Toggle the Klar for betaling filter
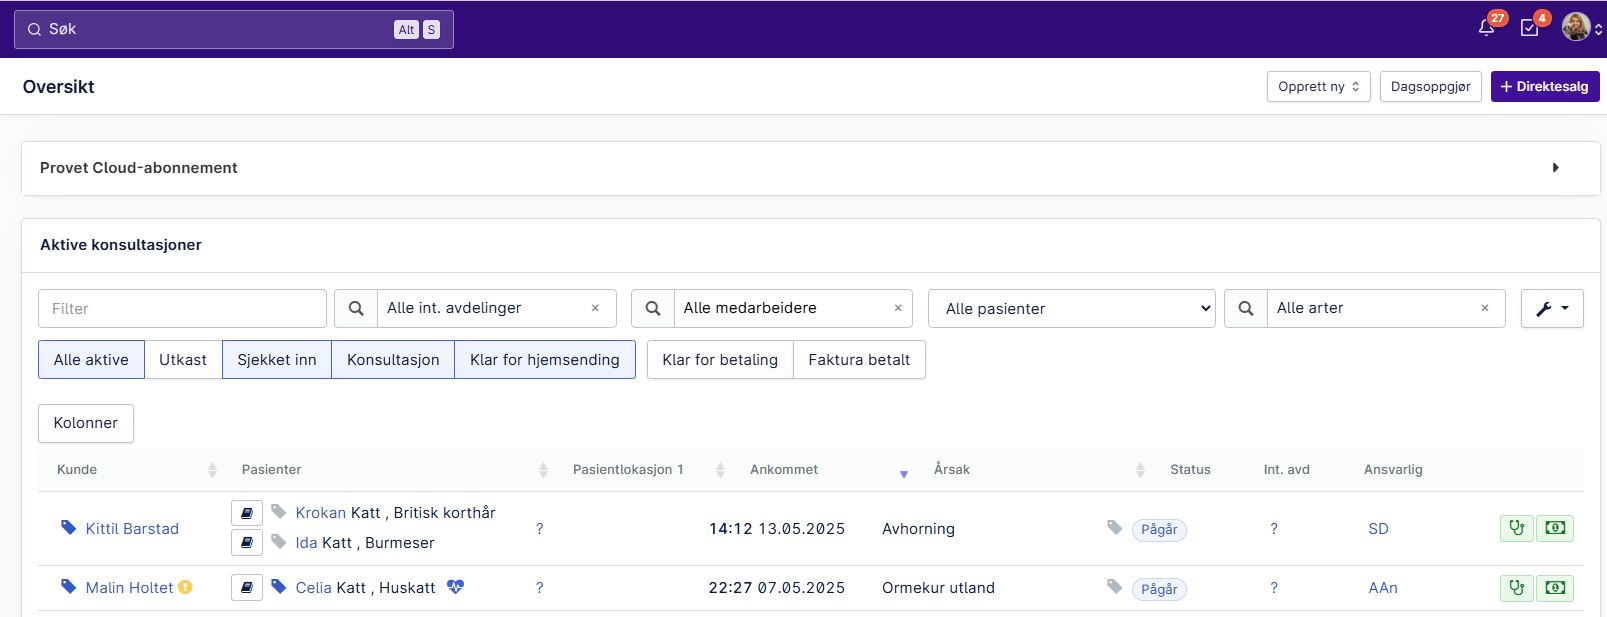 pos(720,360)
